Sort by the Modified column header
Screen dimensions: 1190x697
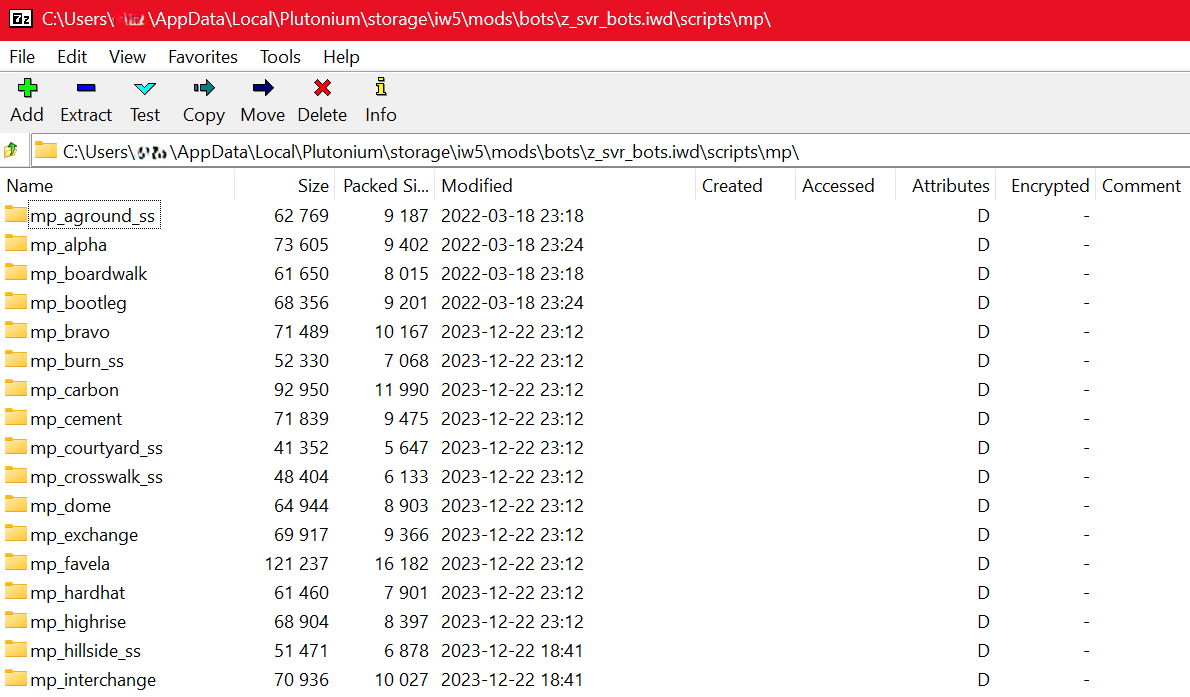[x=565, y=186]
